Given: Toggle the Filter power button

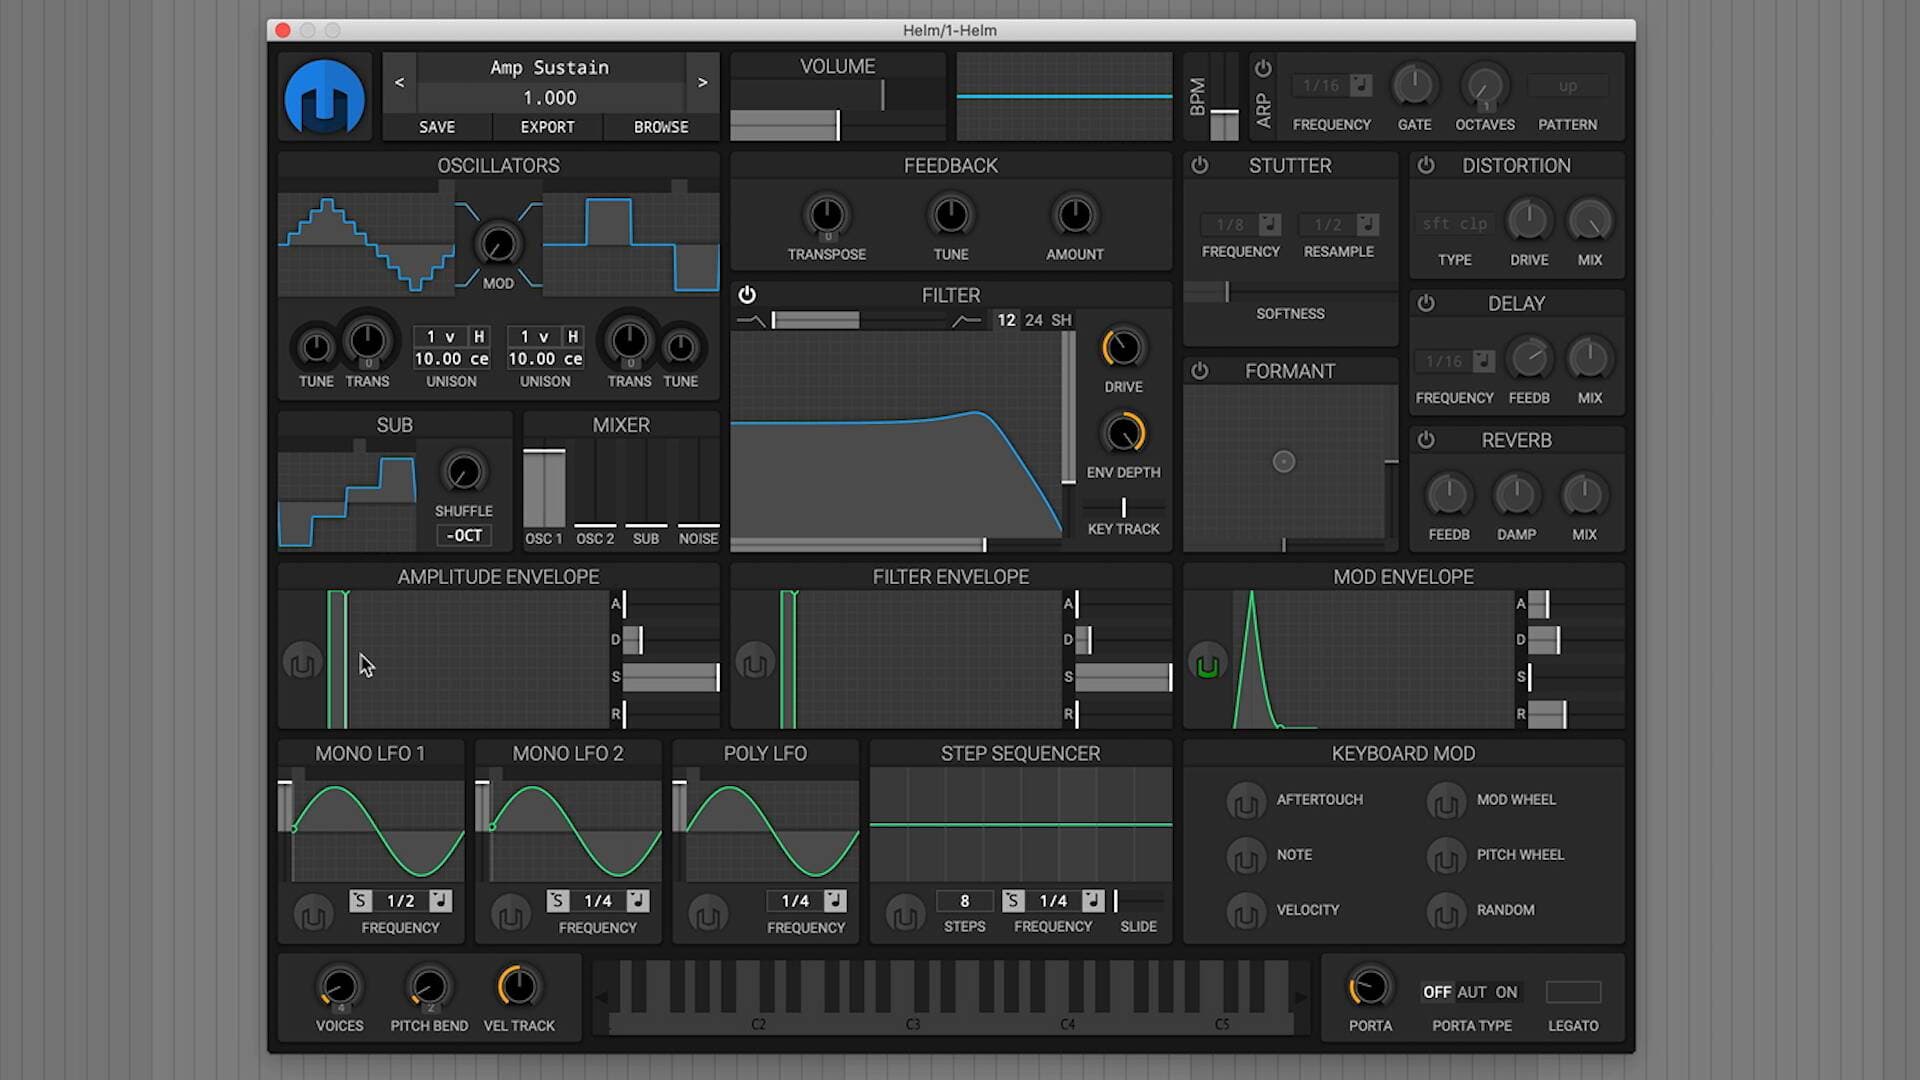Looking at the screenshot, I should point(747,295).
